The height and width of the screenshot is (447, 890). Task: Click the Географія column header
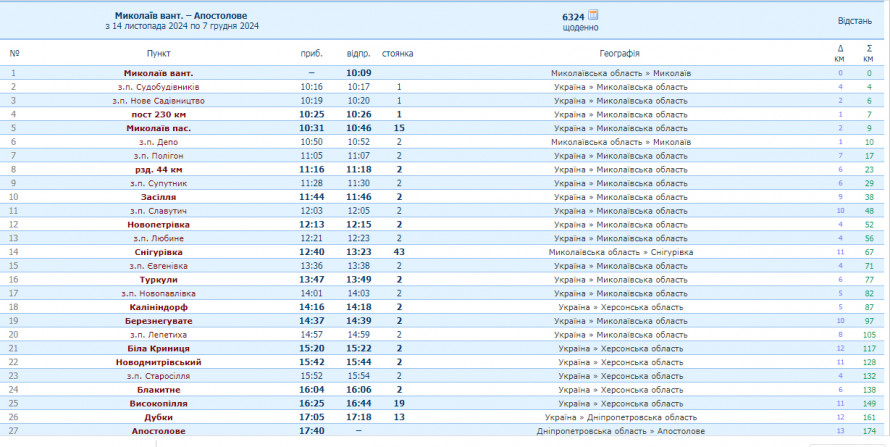620,53
